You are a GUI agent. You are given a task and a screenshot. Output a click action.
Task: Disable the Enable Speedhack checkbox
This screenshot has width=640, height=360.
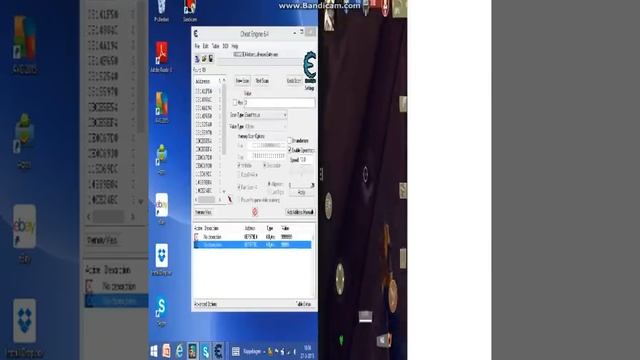[290, 150]
